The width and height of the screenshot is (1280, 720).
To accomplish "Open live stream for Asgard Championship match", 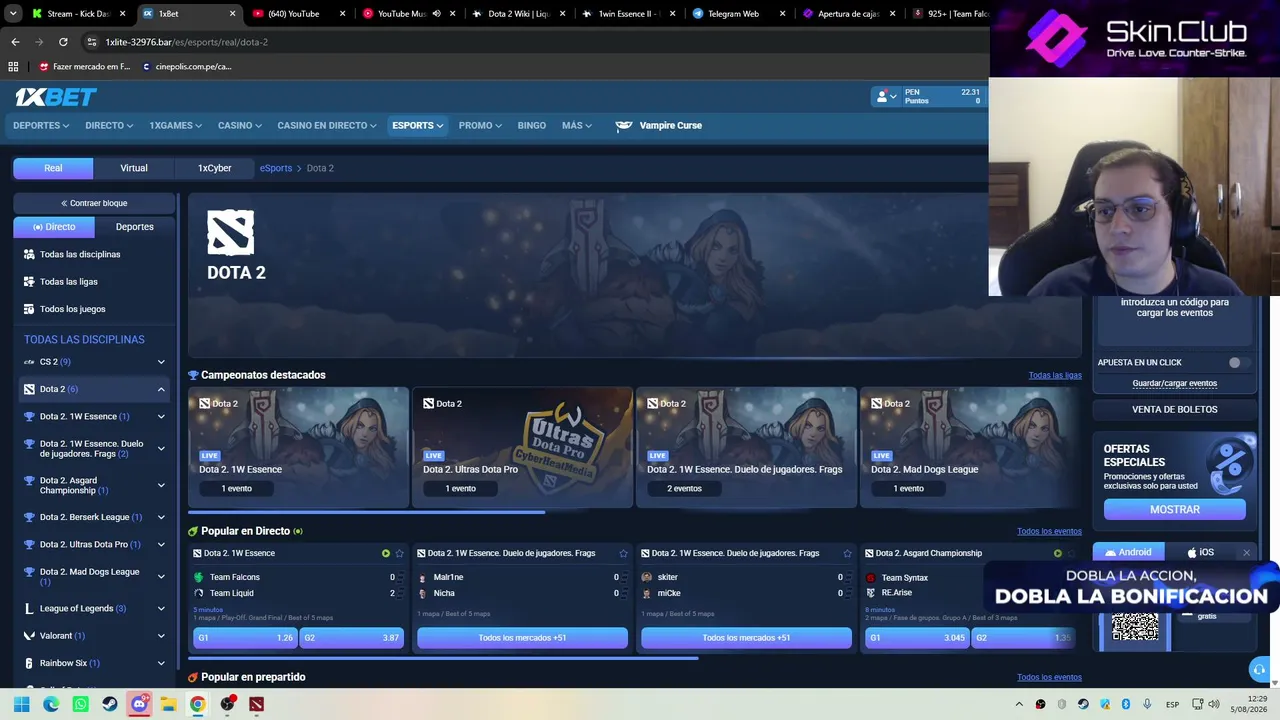I will [1057, 553].
